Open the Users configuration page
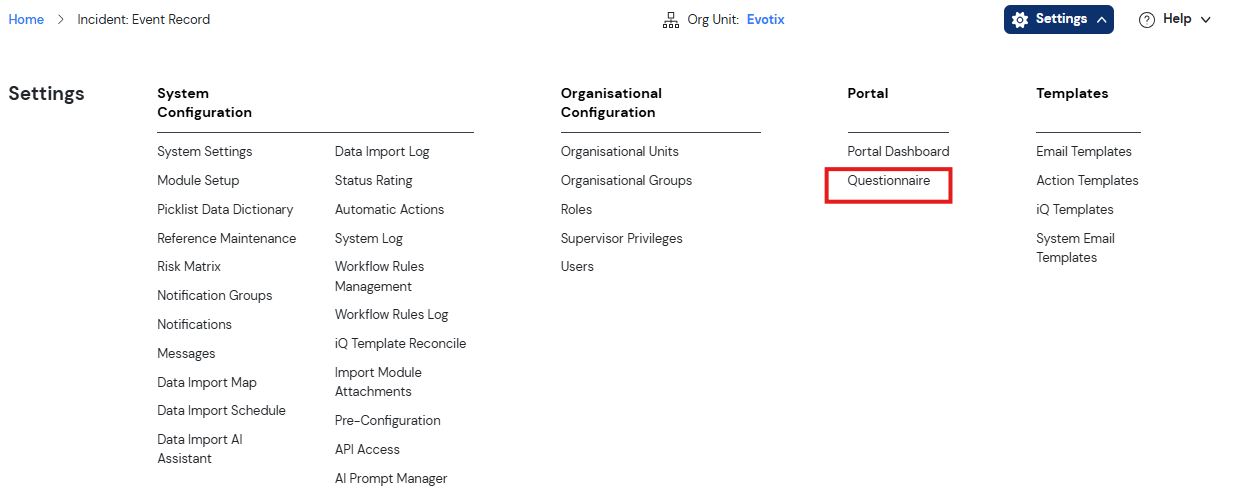The height and width of the screenshot is (487, 1234). click(x=577, y=267)
